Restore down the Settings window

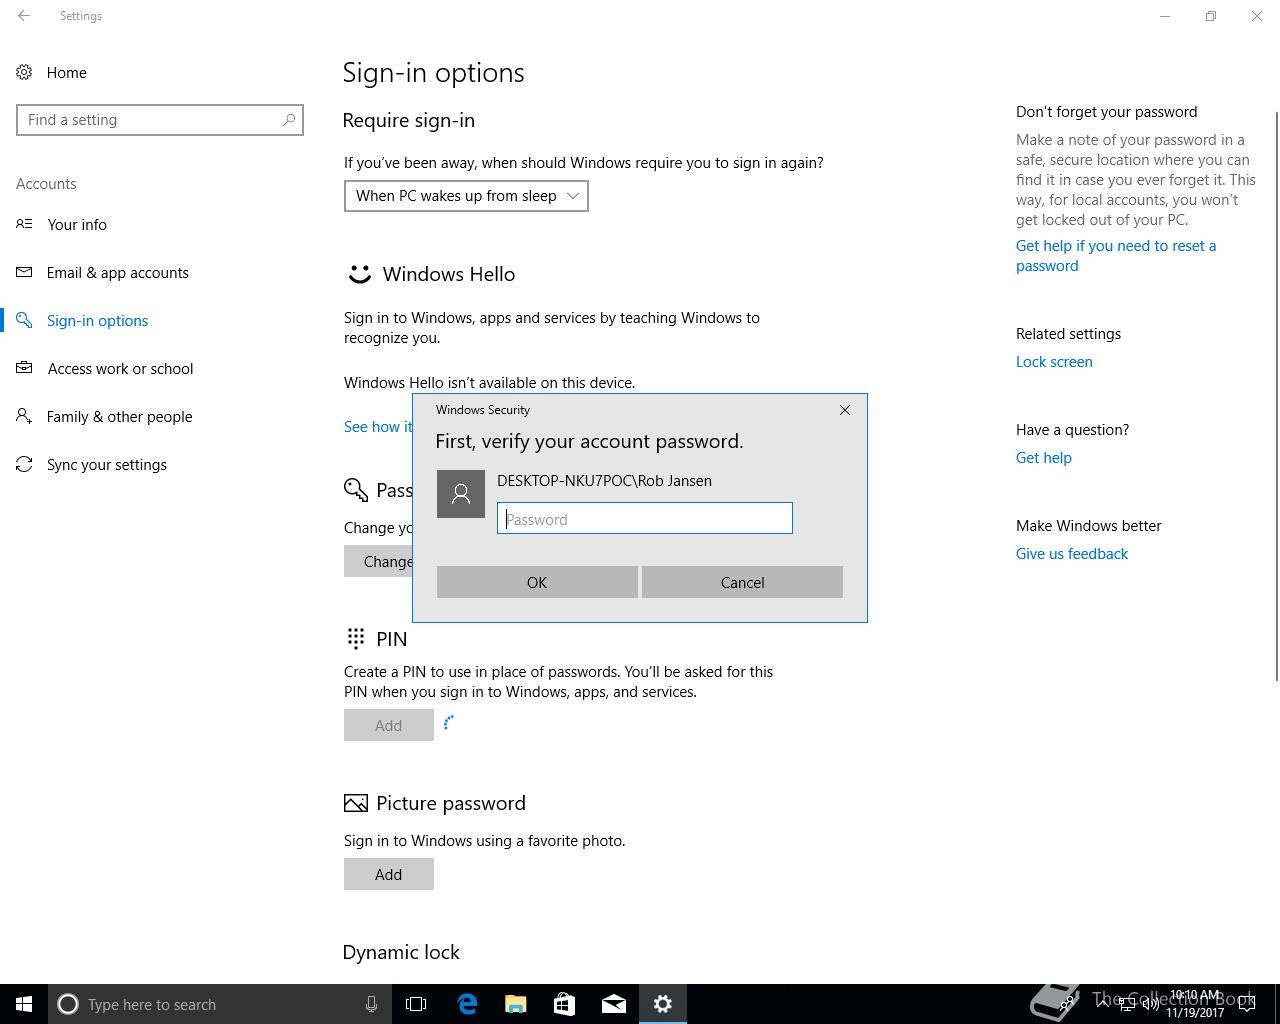click(x=1211, y=16)
